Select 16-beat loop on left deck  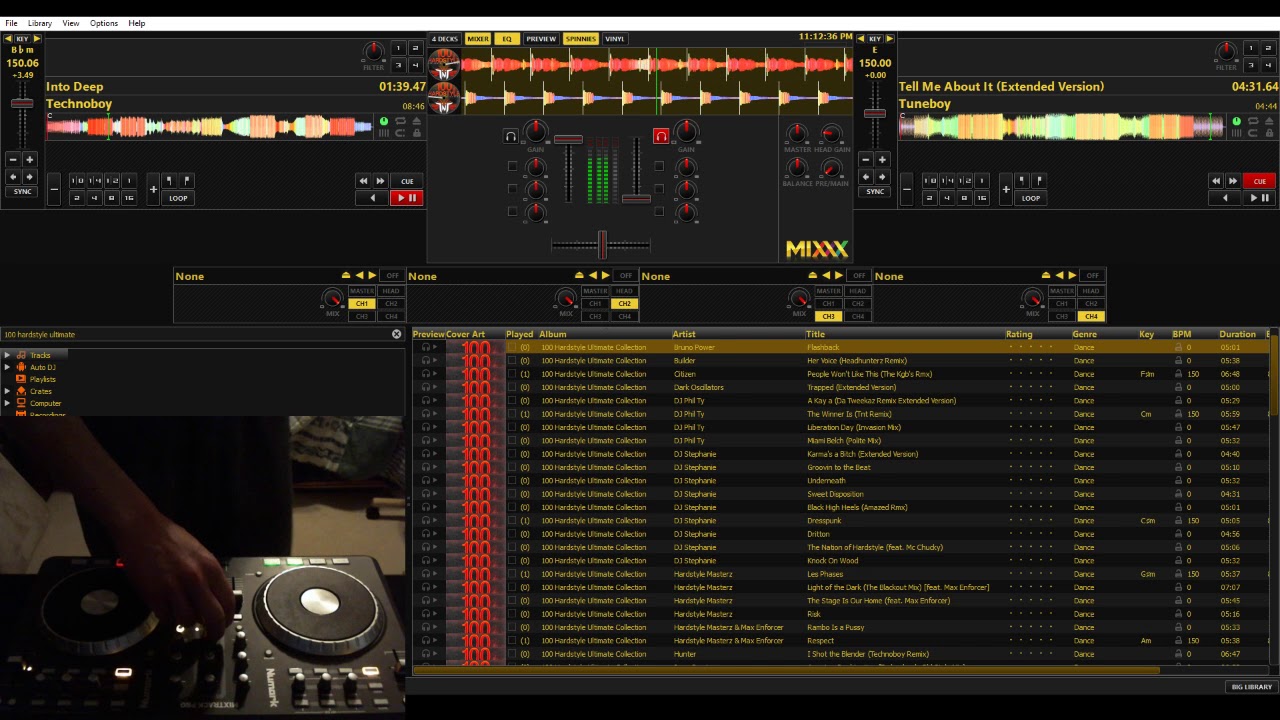click(129, 198)
